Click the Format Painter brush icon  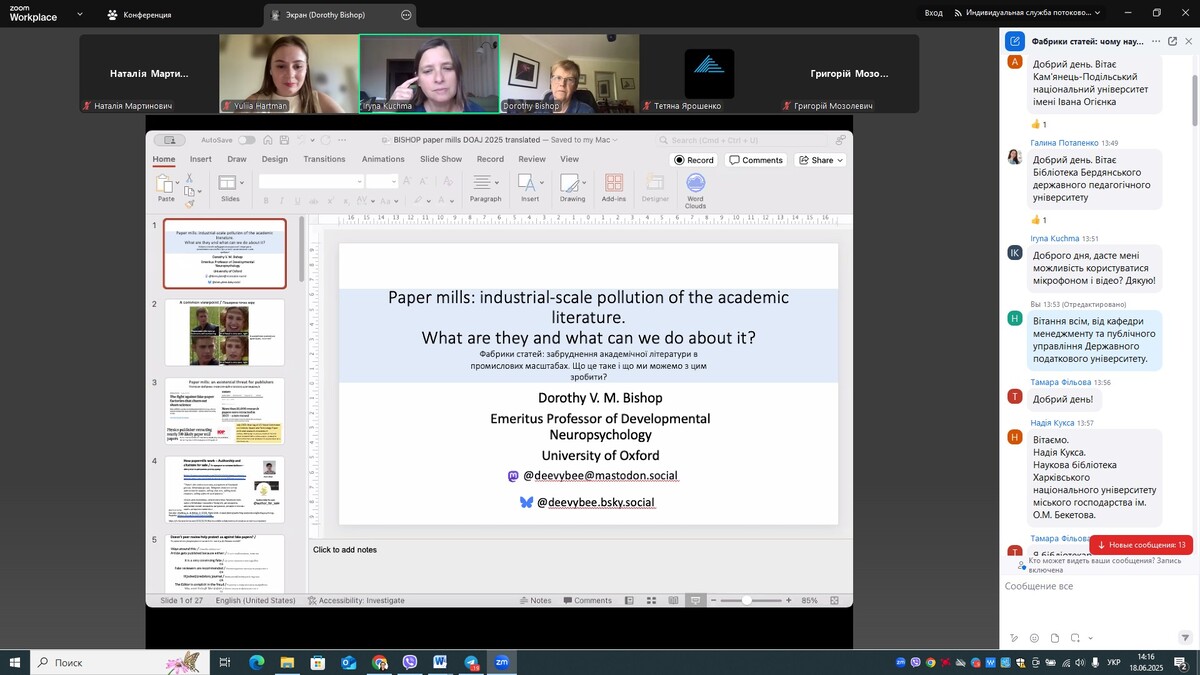coord(189,203)
